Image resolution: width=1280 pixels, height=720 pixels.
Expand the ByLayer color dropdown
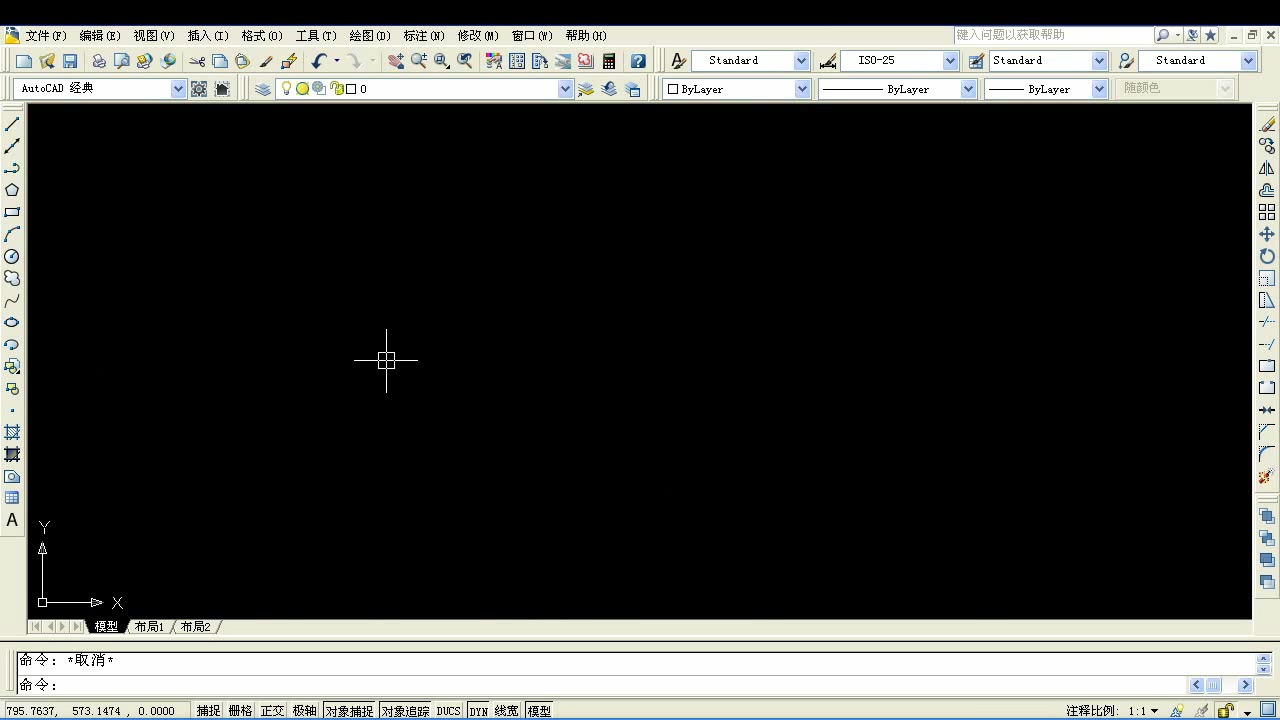[802, 89]
